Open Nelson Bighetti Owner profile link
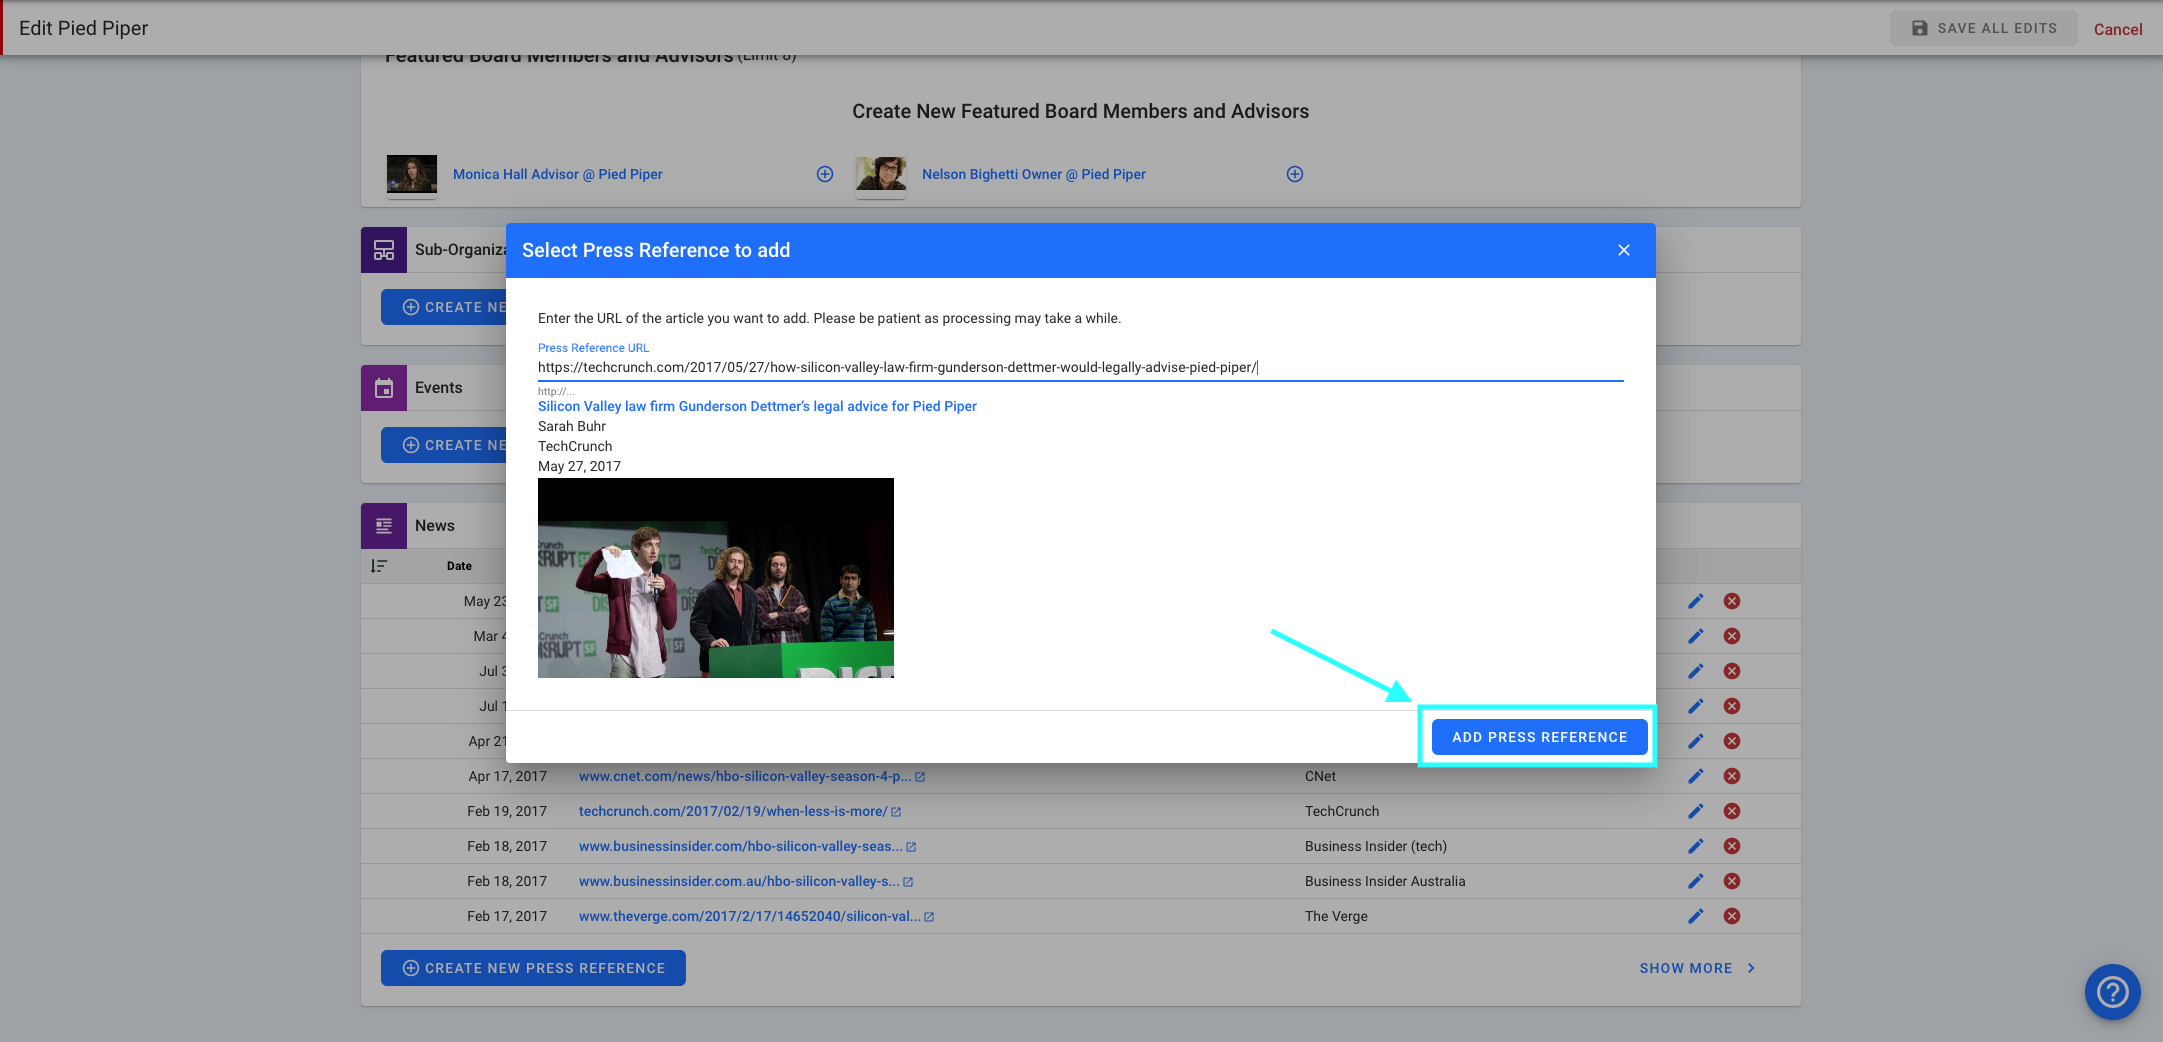The height and width of the screenshot is (1042, 2163). point(1033,174)
